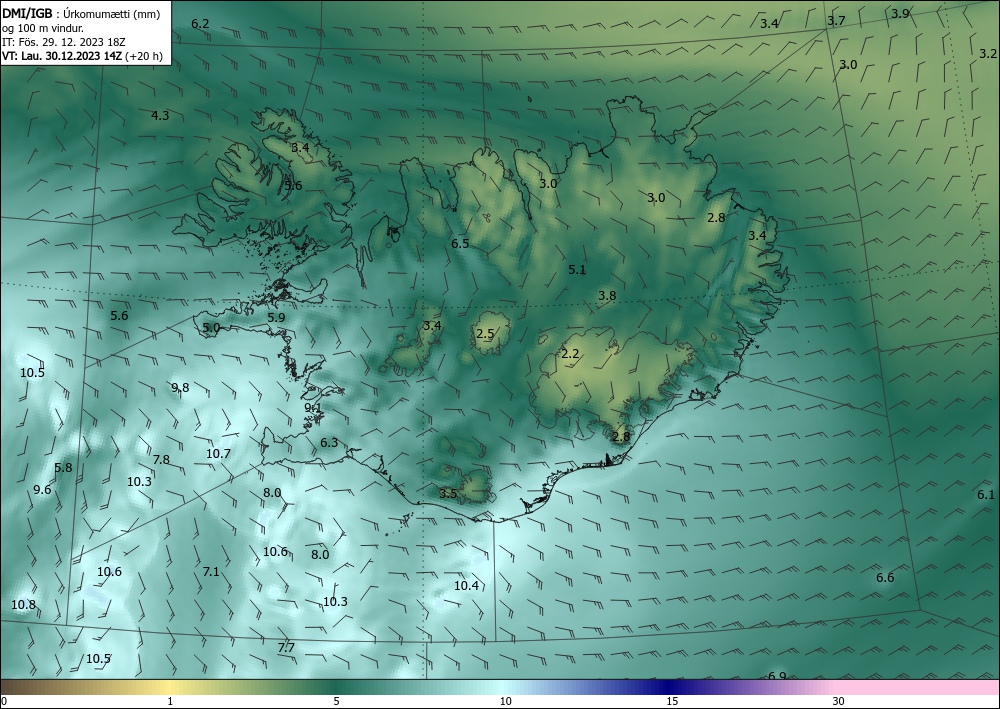Click the initial time 'IT: Fös. 29. 12. 2023 18Z'
1000x709 pixels.
click(64, 42)
